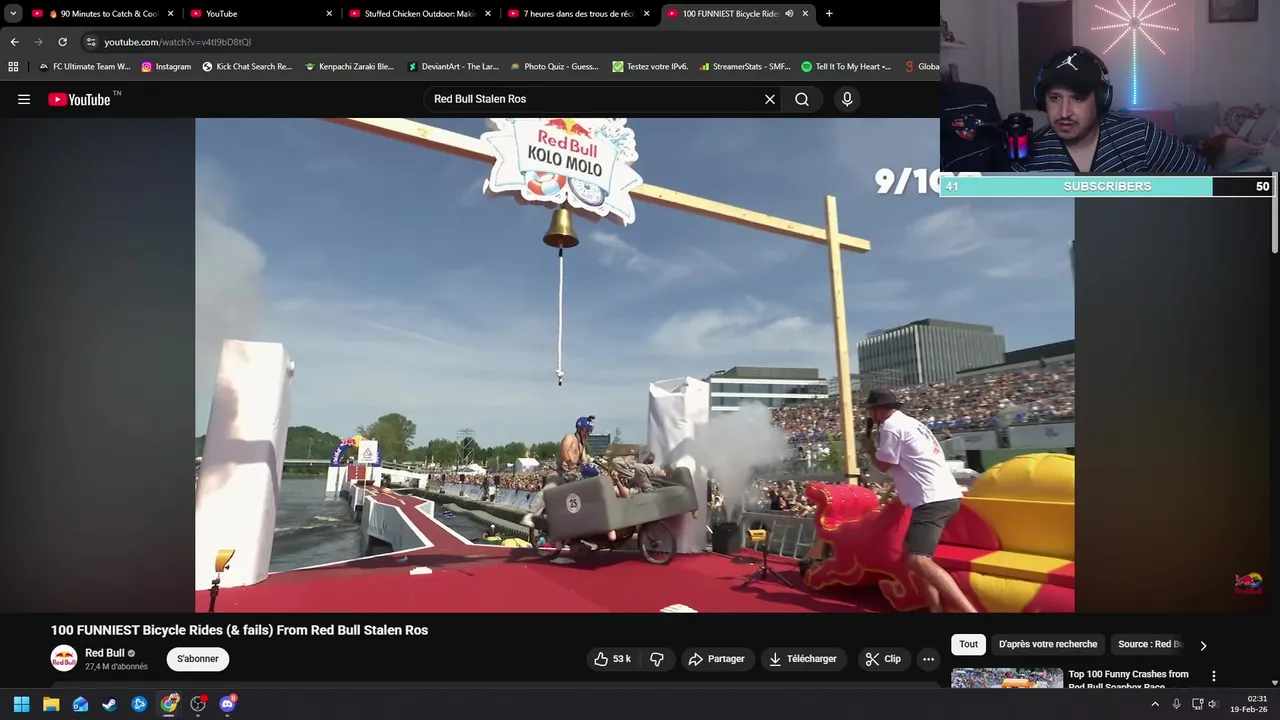Switch to Chrome on the taskbar
The height and width of the screenshot is (720, 1280).
pos(169,704)
